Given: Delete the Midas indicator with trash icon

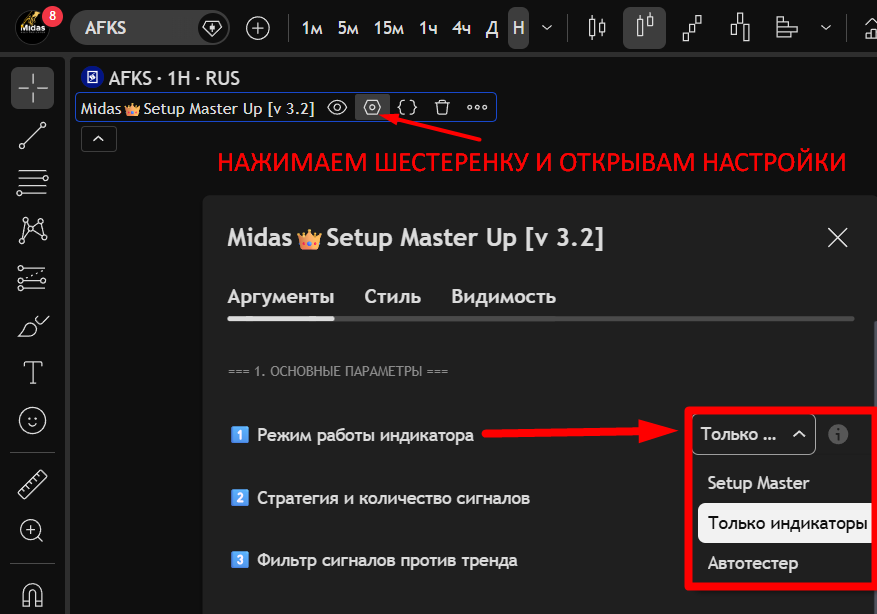Looking at the screenshot, I should [442, 107].
